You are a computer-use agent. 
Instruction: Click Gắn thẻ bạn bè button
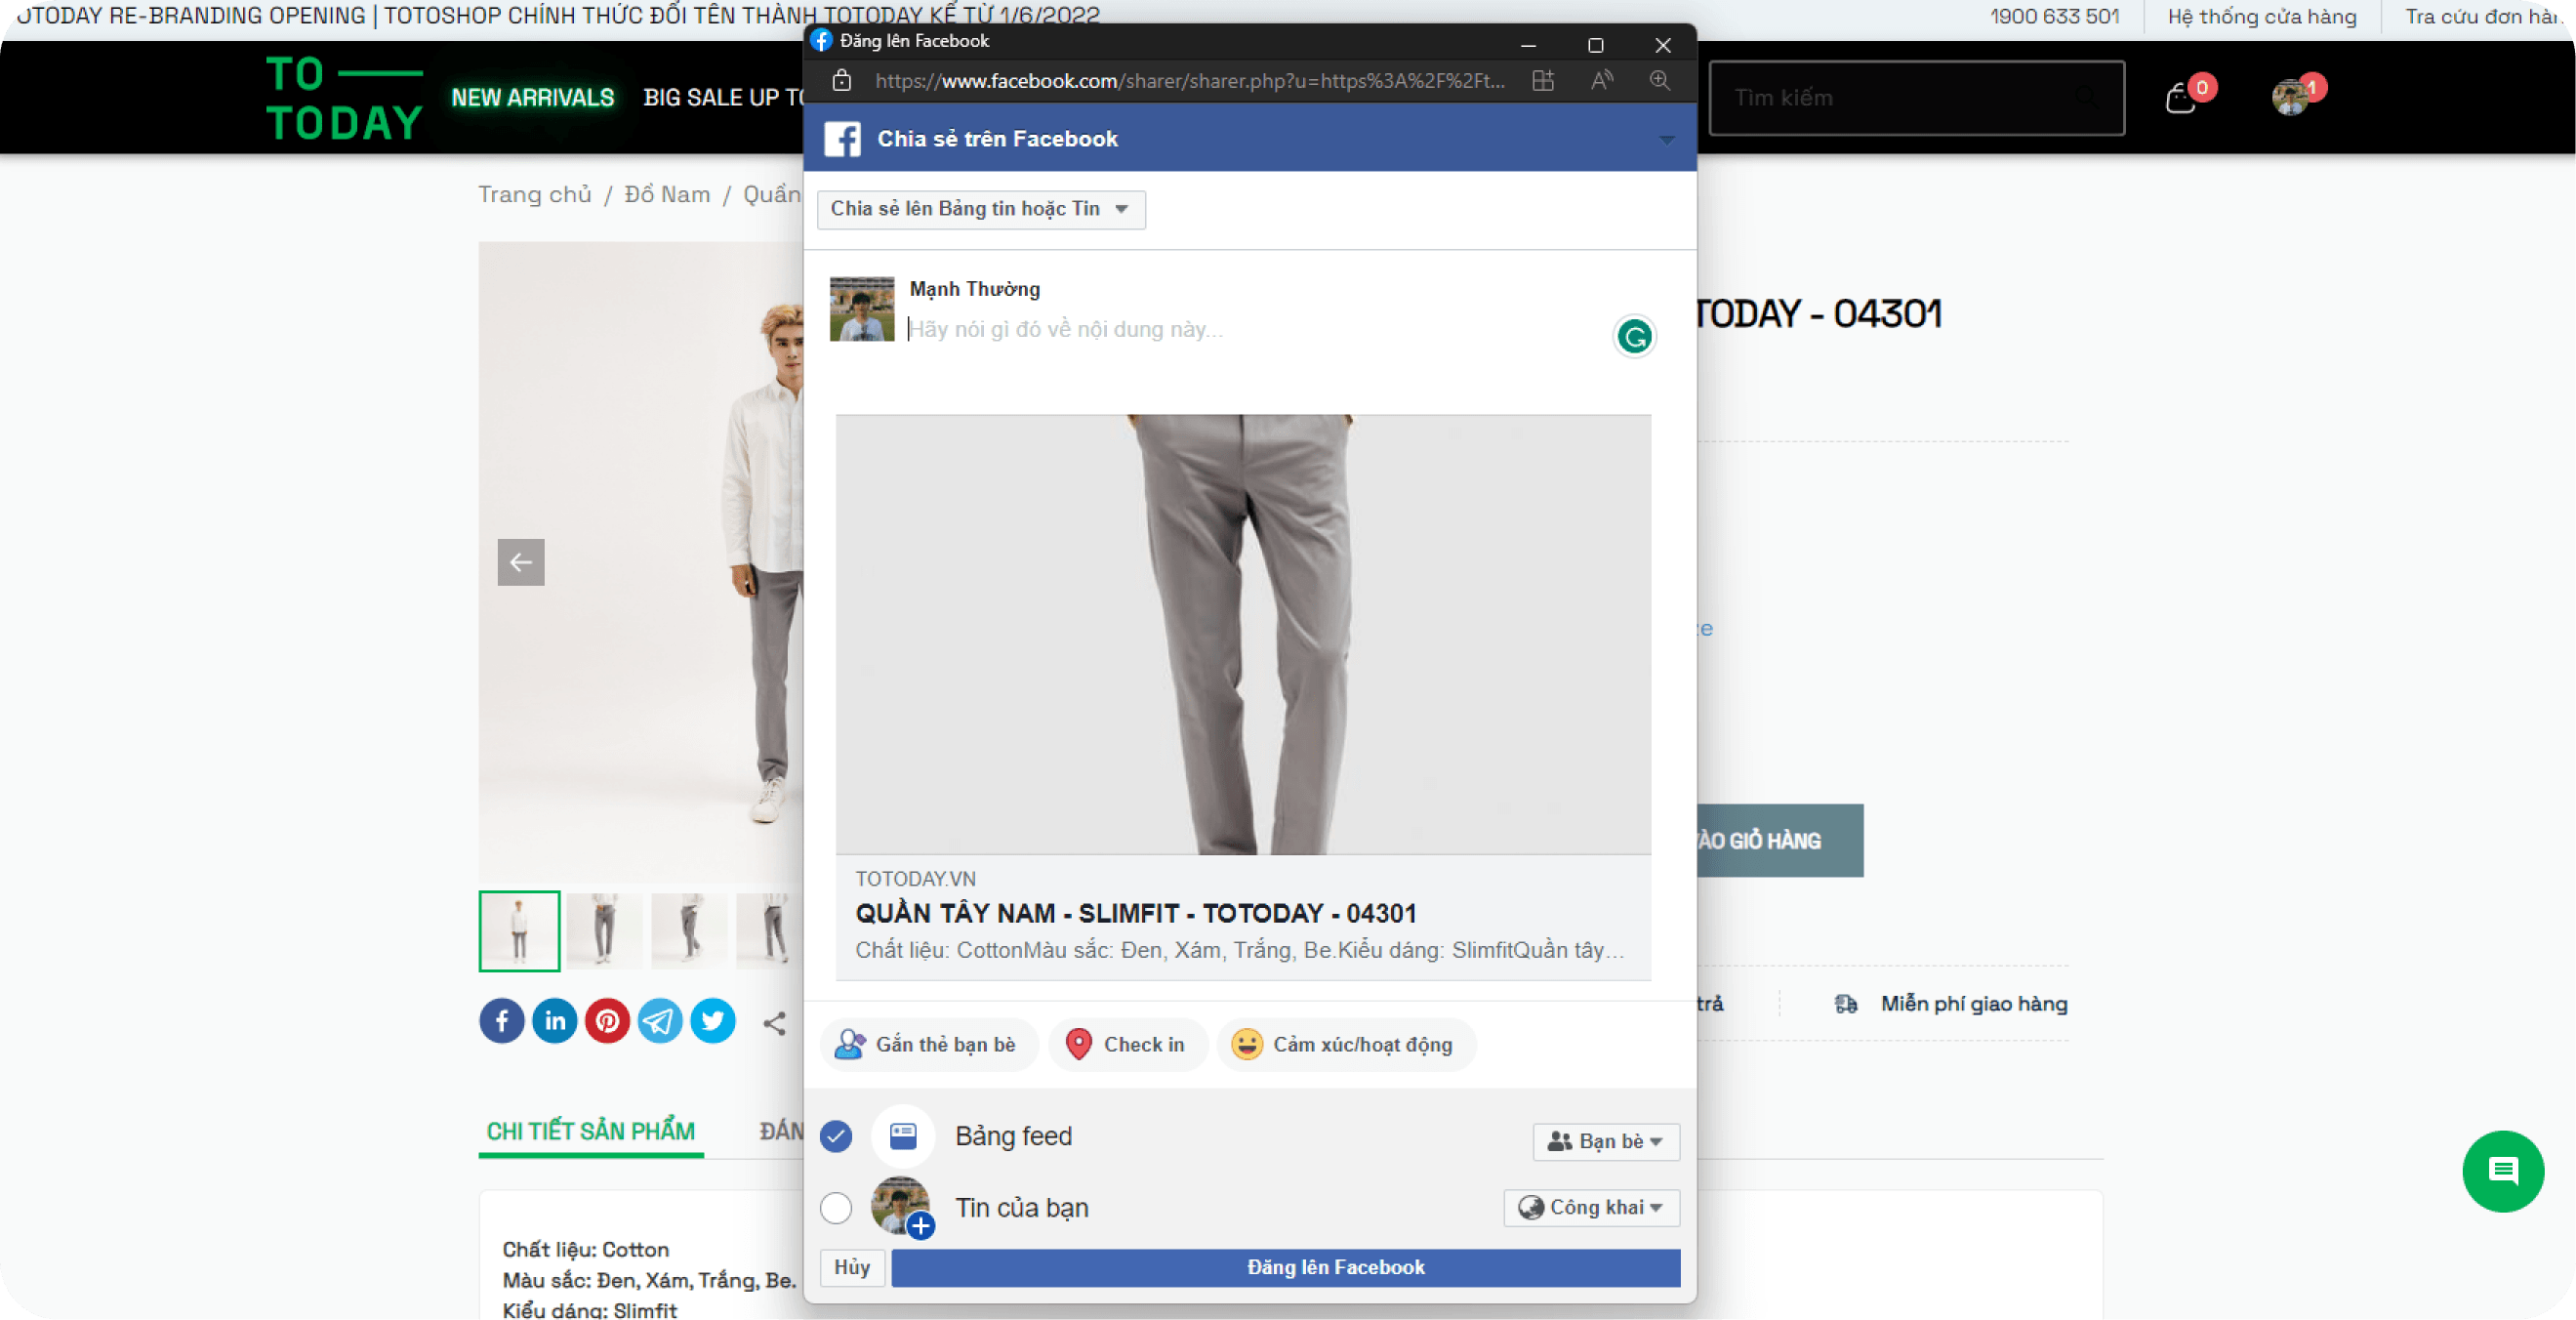[929, 1044]
